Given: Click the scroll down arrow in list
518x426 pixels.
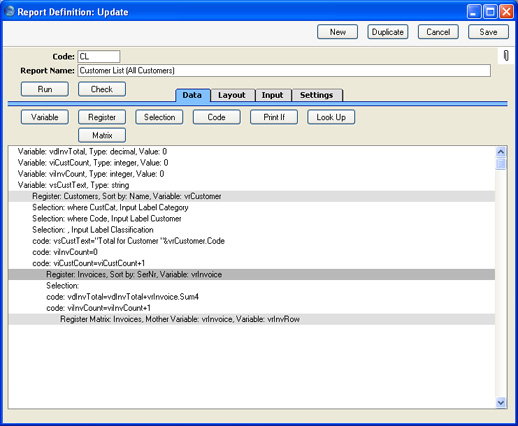Looking at the screenshot, I should pyautogui.click(x=501, y=402).
